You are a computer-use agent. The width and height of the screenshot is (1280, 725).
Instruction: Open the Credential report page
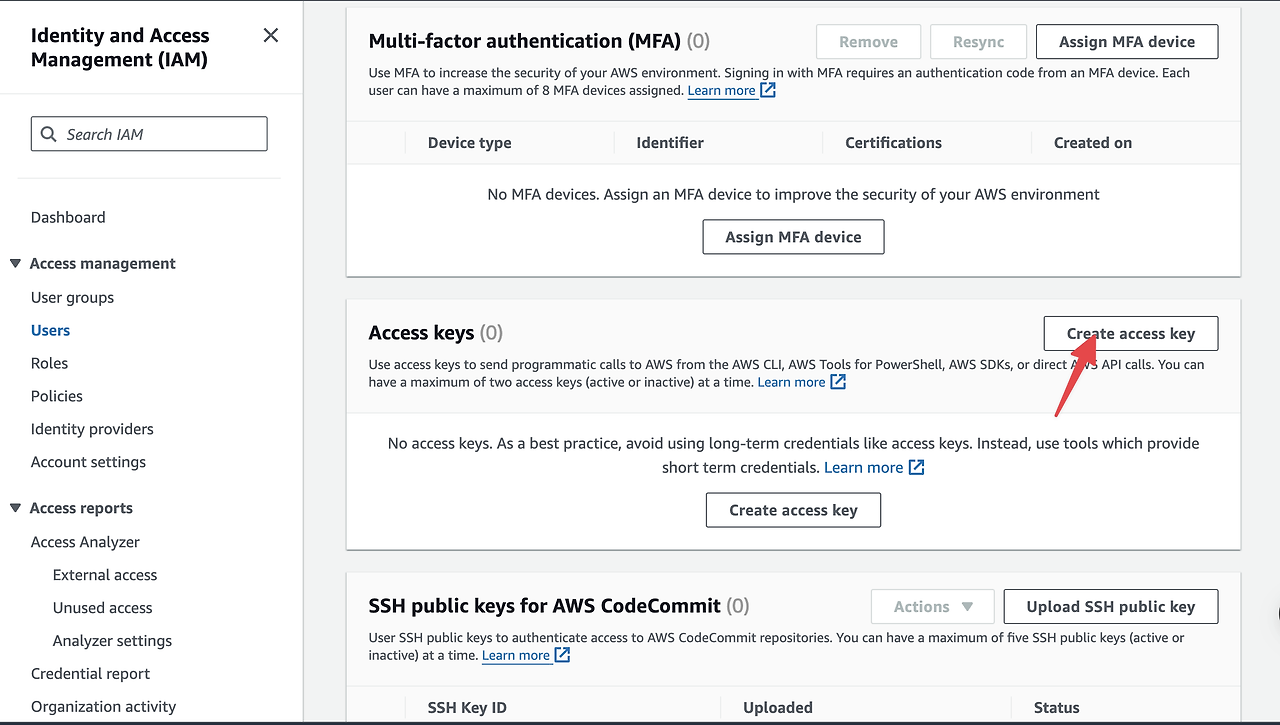[90, 674]
